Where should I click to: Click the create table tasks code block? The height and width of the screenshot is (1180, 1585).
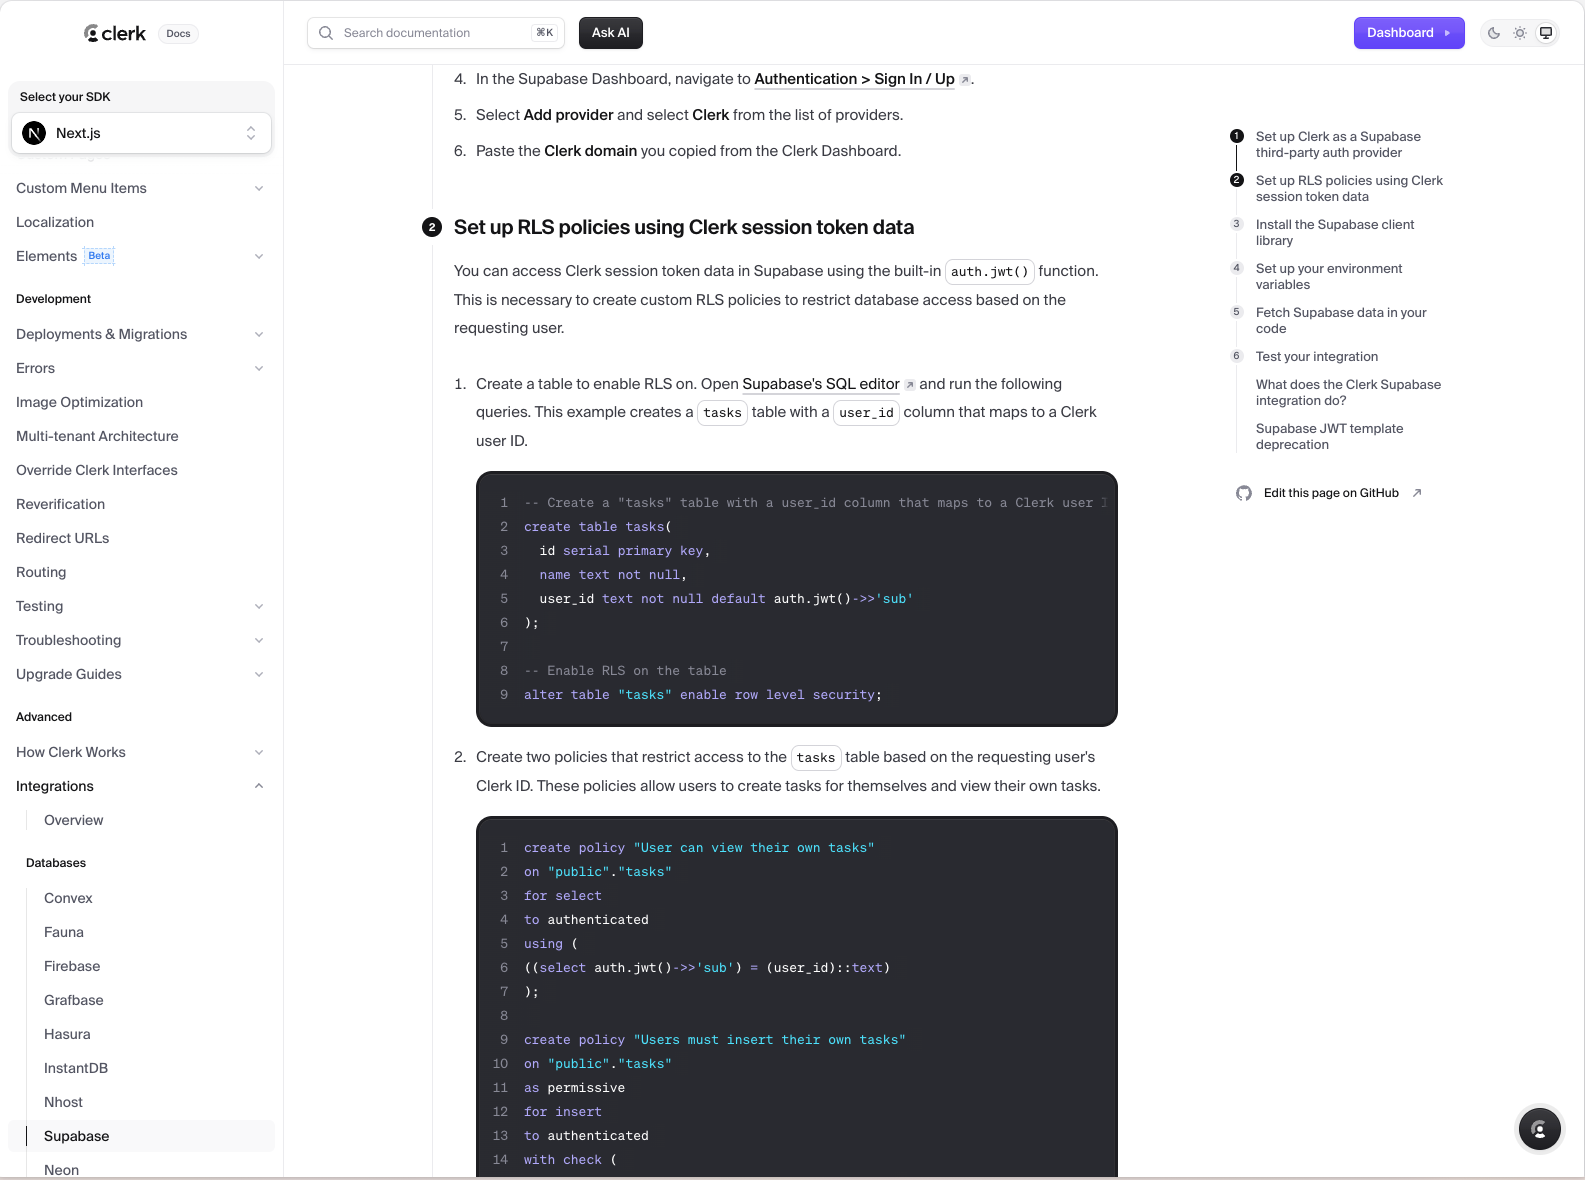797,599
